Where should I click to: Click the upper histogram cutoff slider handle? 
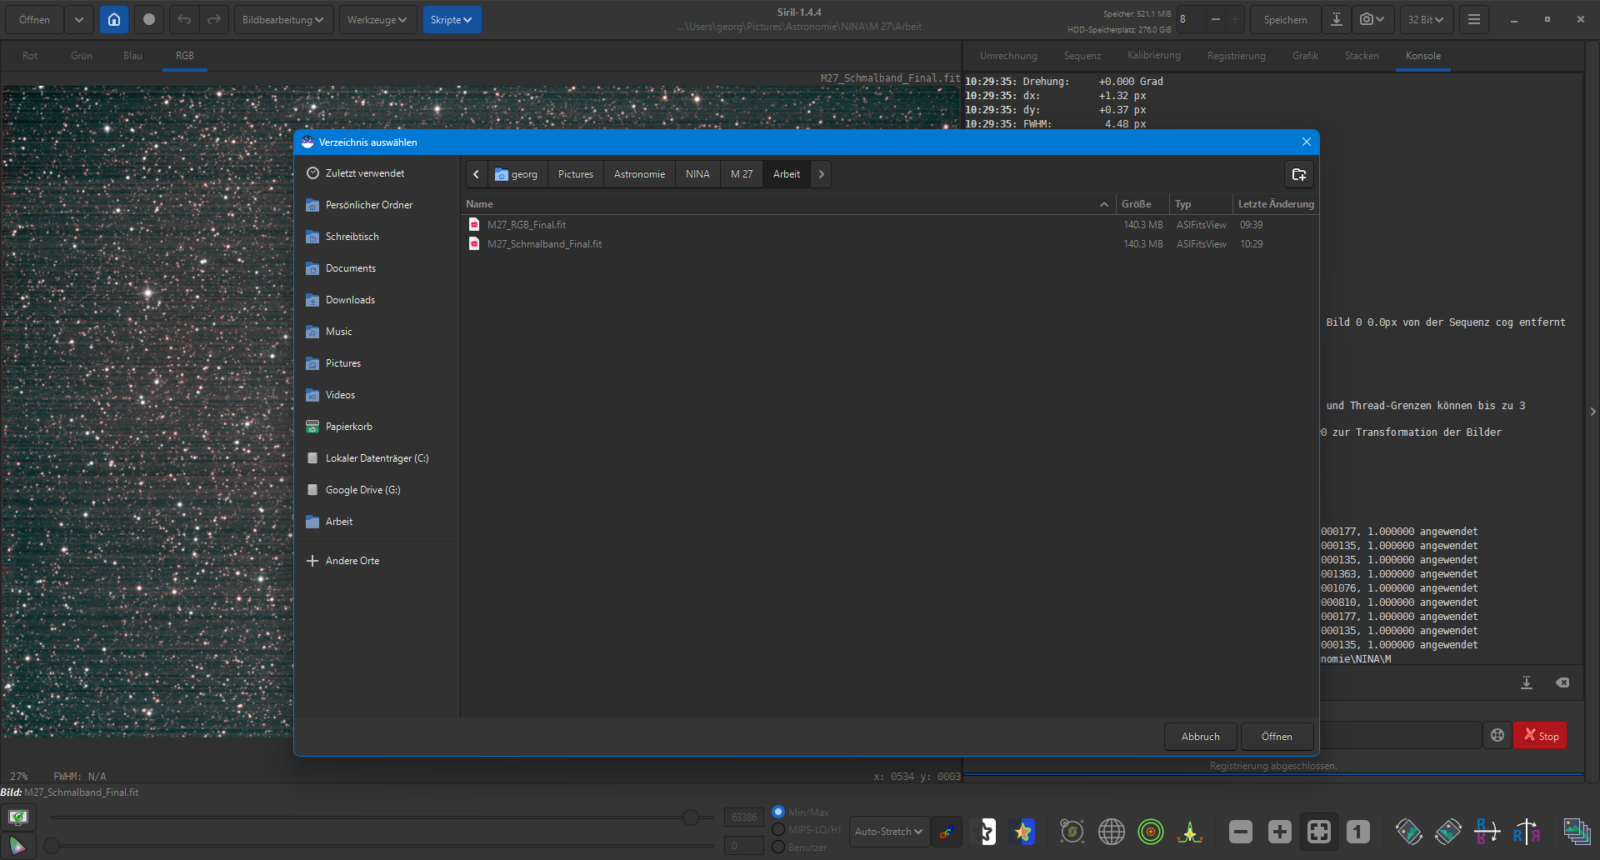[x=690, y=818]
